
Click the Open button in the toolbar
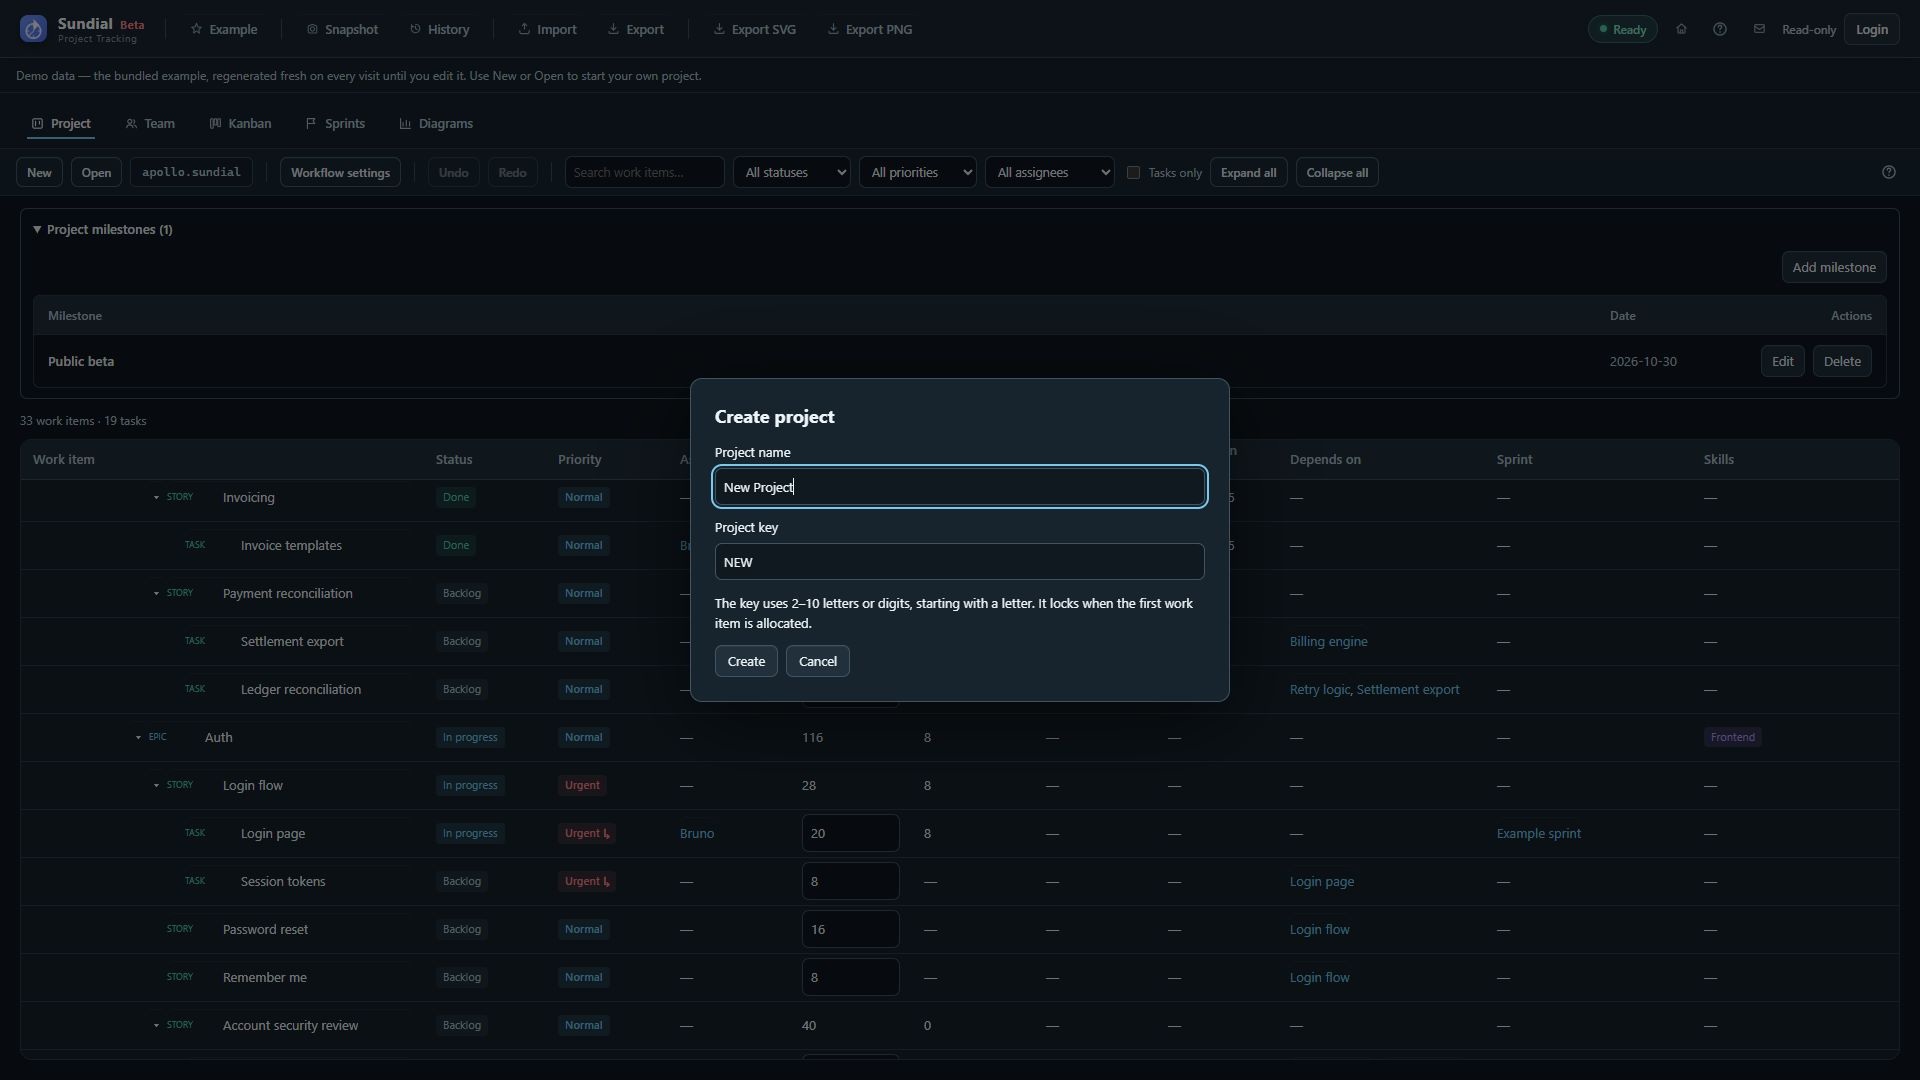[96, 172]
